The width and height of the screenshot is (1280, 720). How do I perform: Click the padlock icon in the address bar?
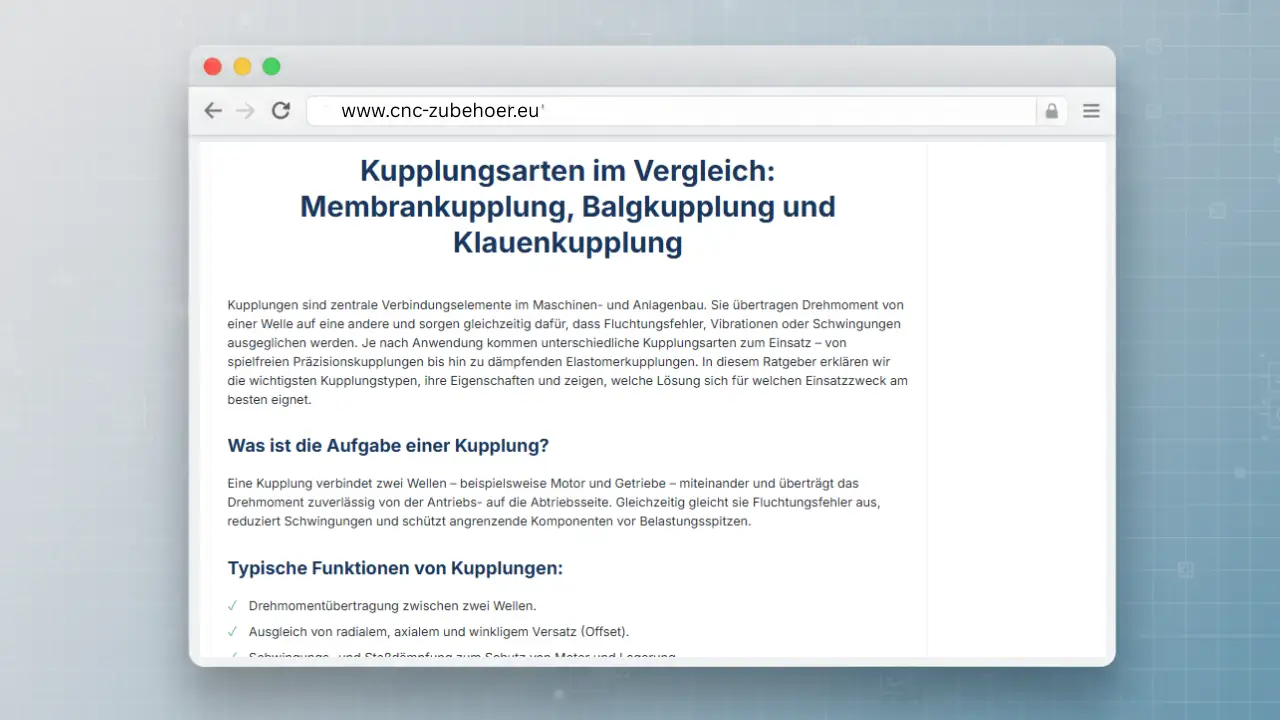(x=1052, y=111)
